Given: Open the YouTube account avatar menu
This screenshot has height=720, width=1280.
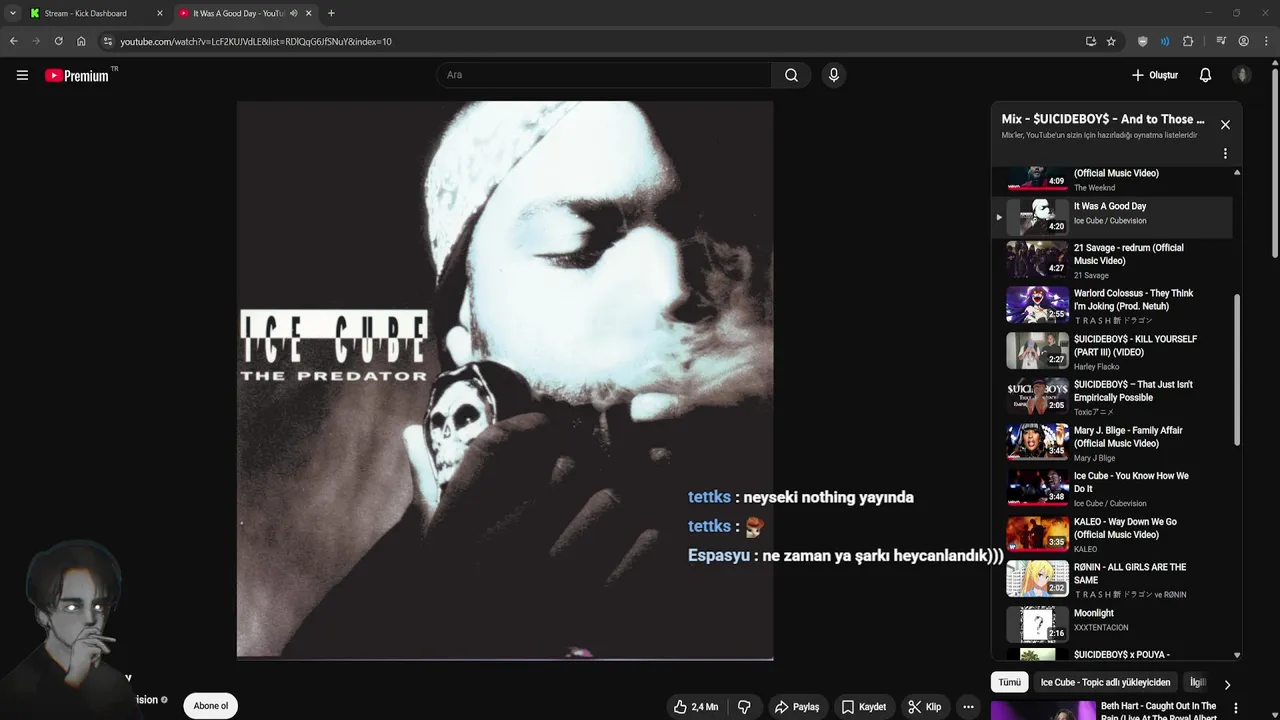Looking at the screenshot, I should [1242, 75].
